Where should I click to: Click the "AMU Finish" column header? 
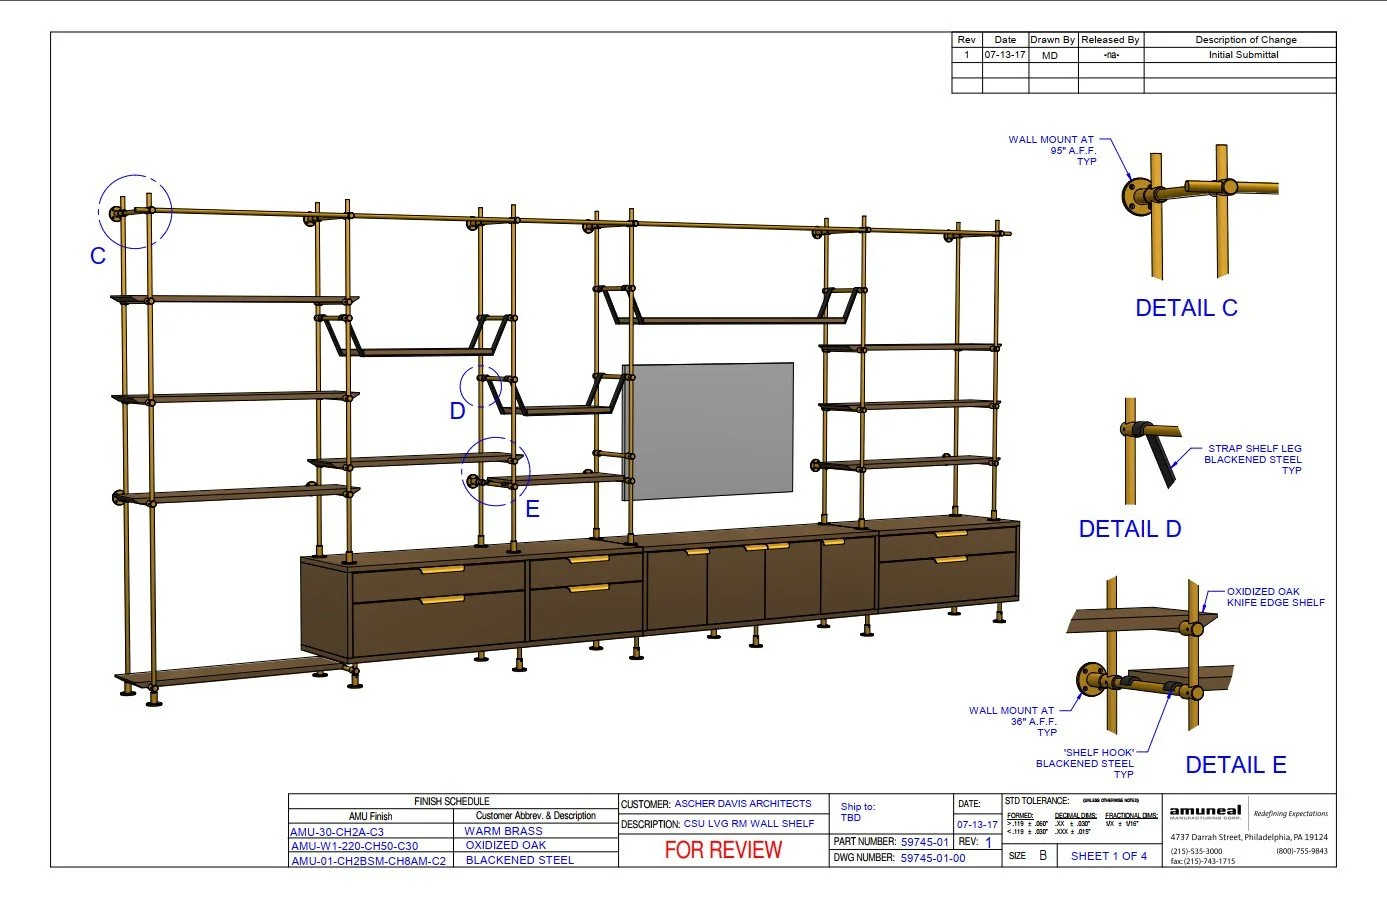click(370, 816)
